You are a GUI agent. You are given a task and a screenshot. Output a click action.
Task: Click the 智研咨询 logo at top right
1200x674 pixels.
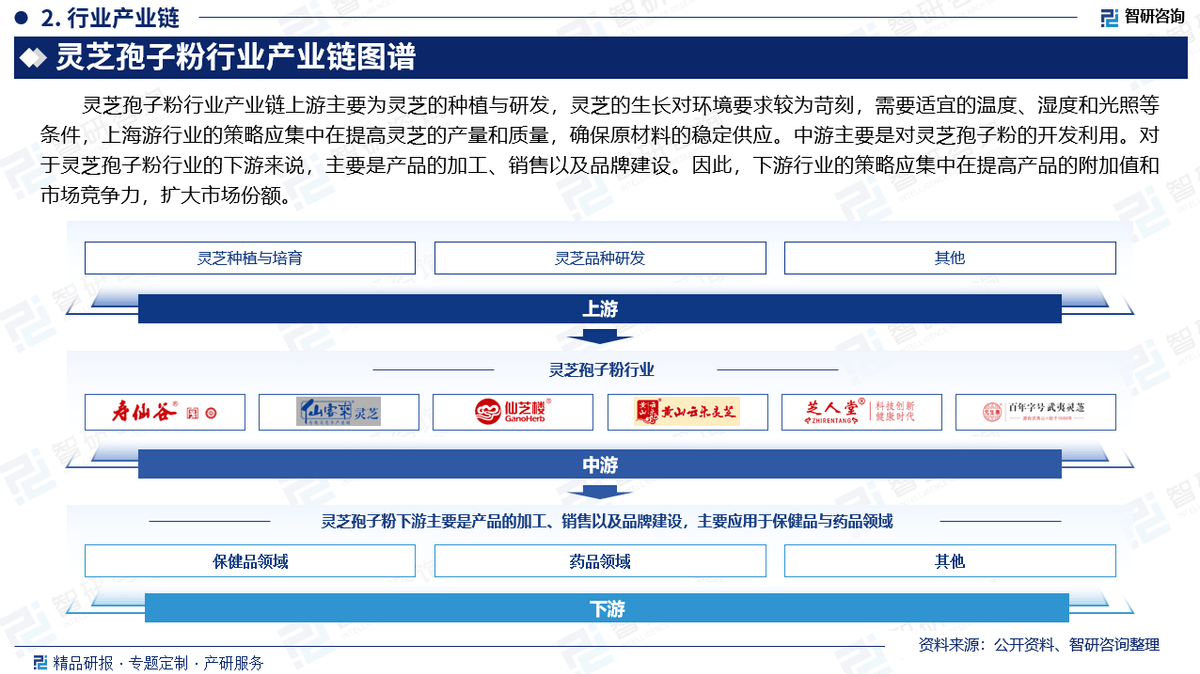coord(1142,17)
